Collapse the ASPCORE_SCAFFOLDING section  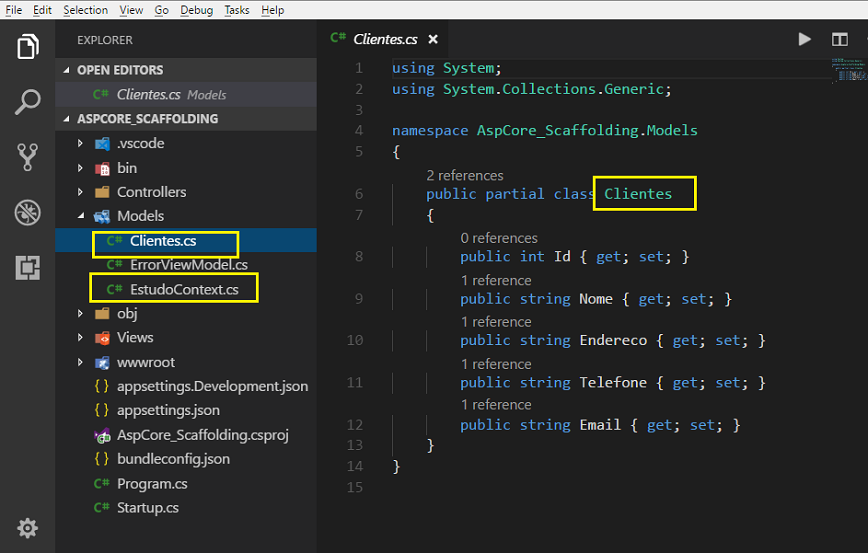coord(66,119)
